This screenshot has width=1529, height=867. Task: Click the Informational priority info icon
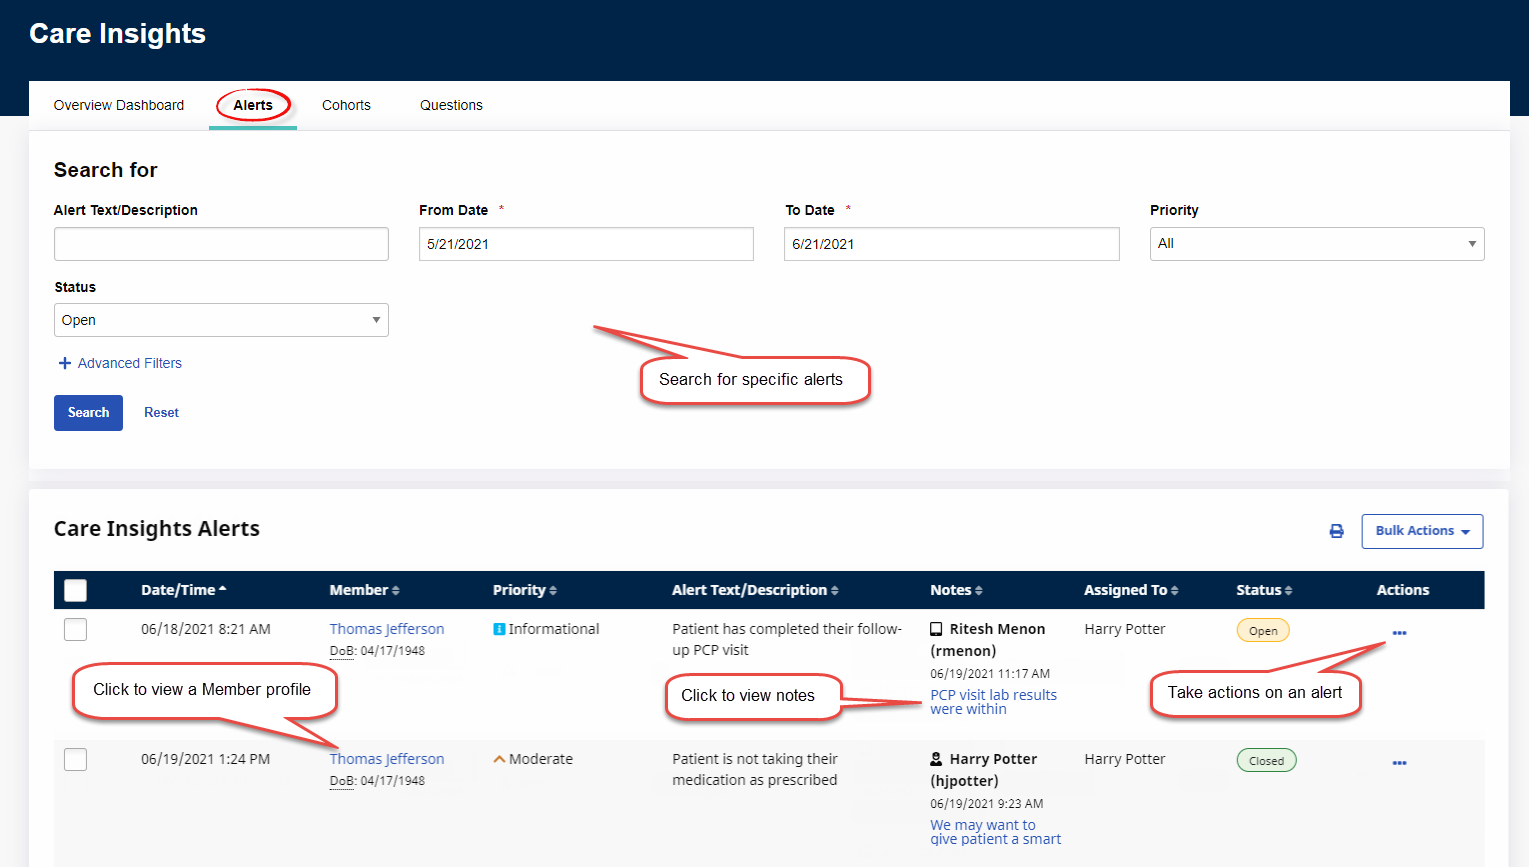coord(500,629)
